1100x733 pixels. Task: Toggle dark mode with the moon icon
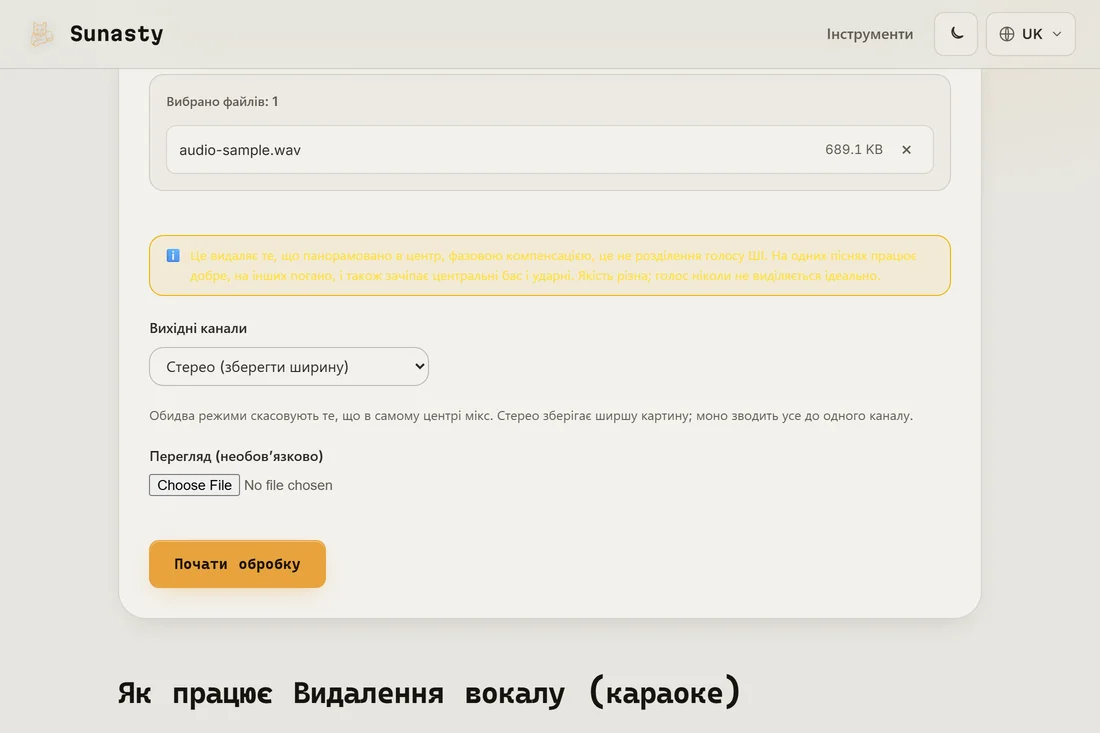955,34
